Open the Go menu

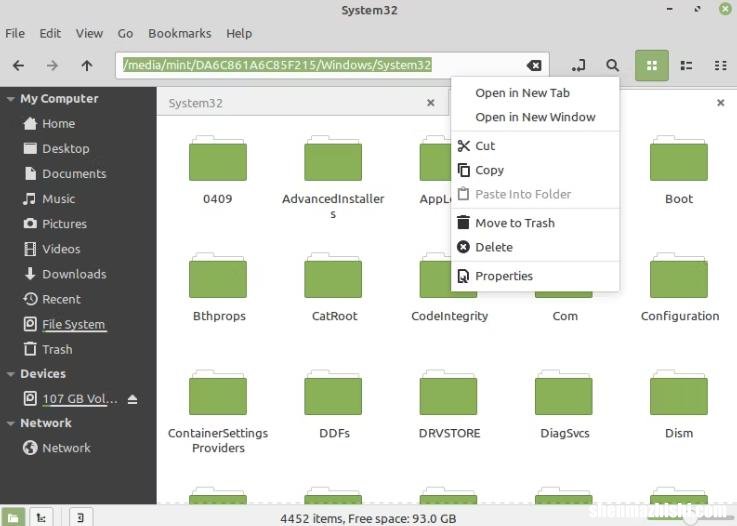[125, 33]
